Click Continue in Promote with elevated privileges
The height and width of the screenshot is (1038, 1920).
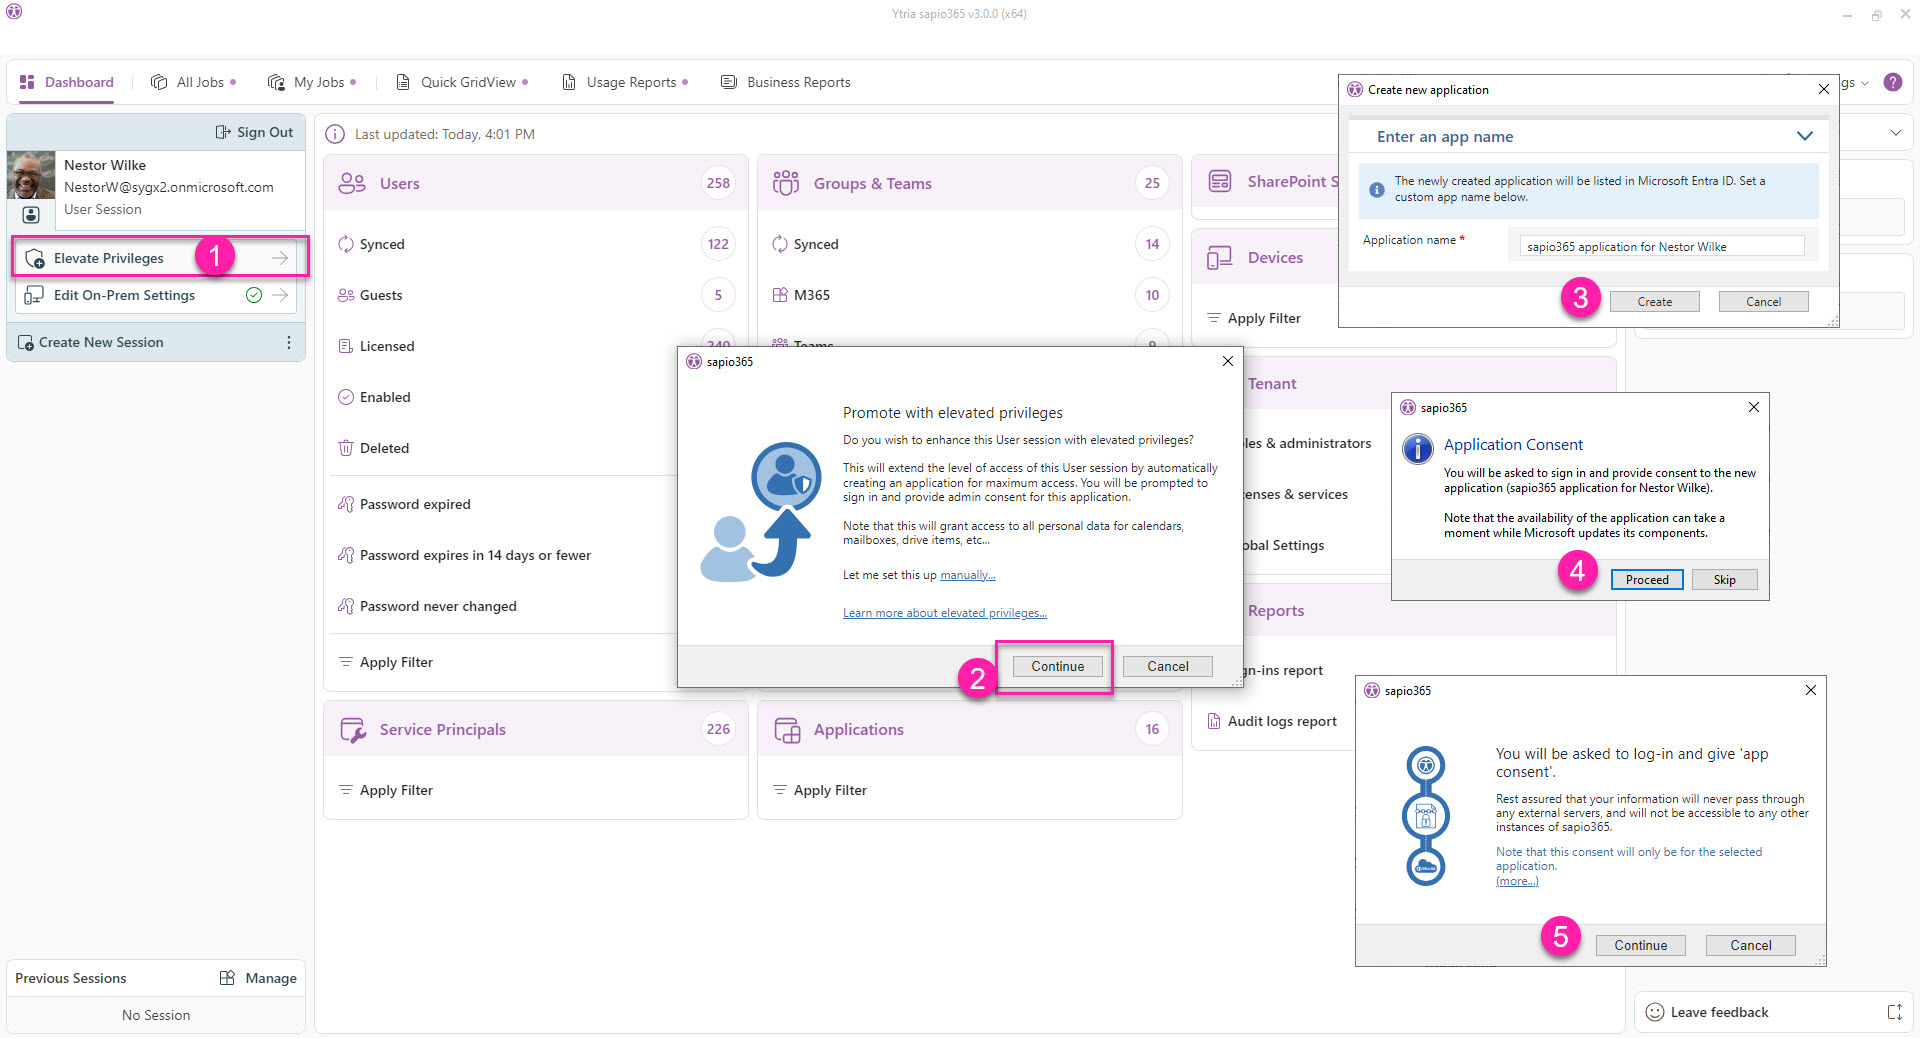(x=1057, y=666)
